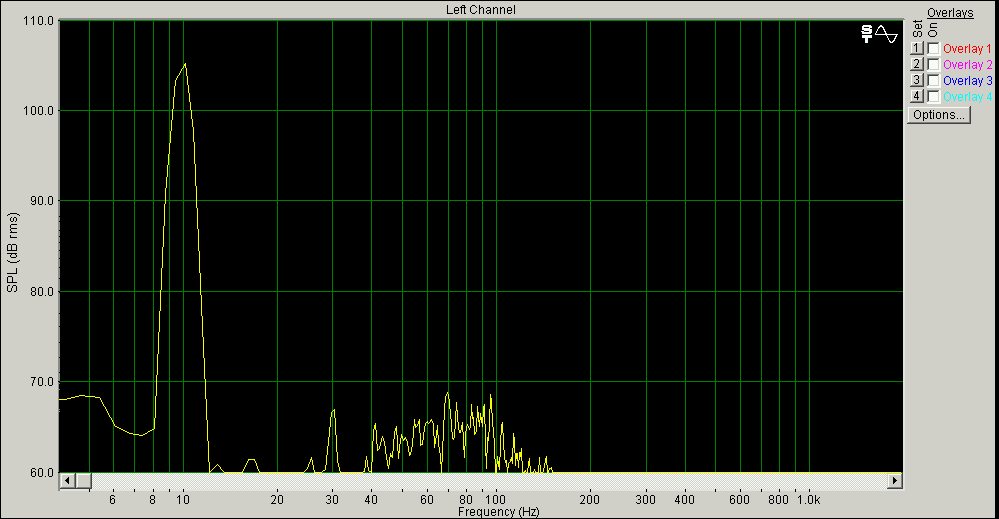Click the scrollbar right arrow
Viewport: 999px width, 519px height.
click(x=895, y=480)
